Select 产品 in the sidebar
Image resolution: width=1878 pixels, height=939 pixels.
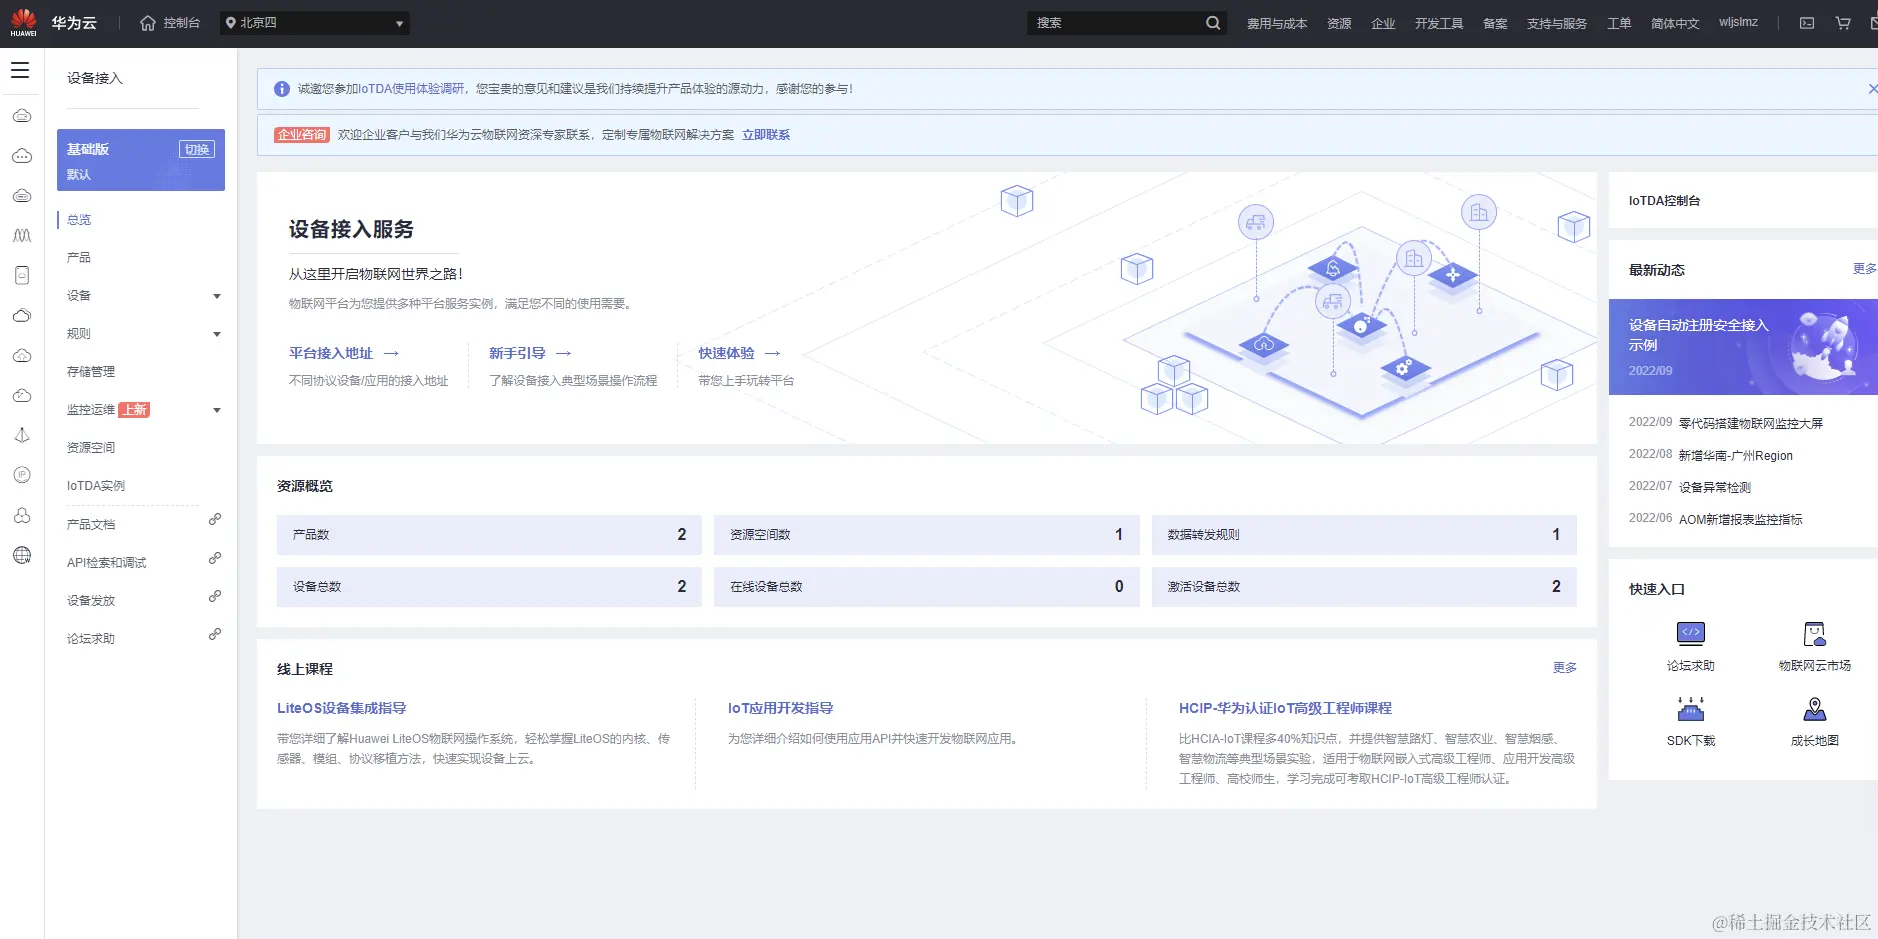click(79, 258)
